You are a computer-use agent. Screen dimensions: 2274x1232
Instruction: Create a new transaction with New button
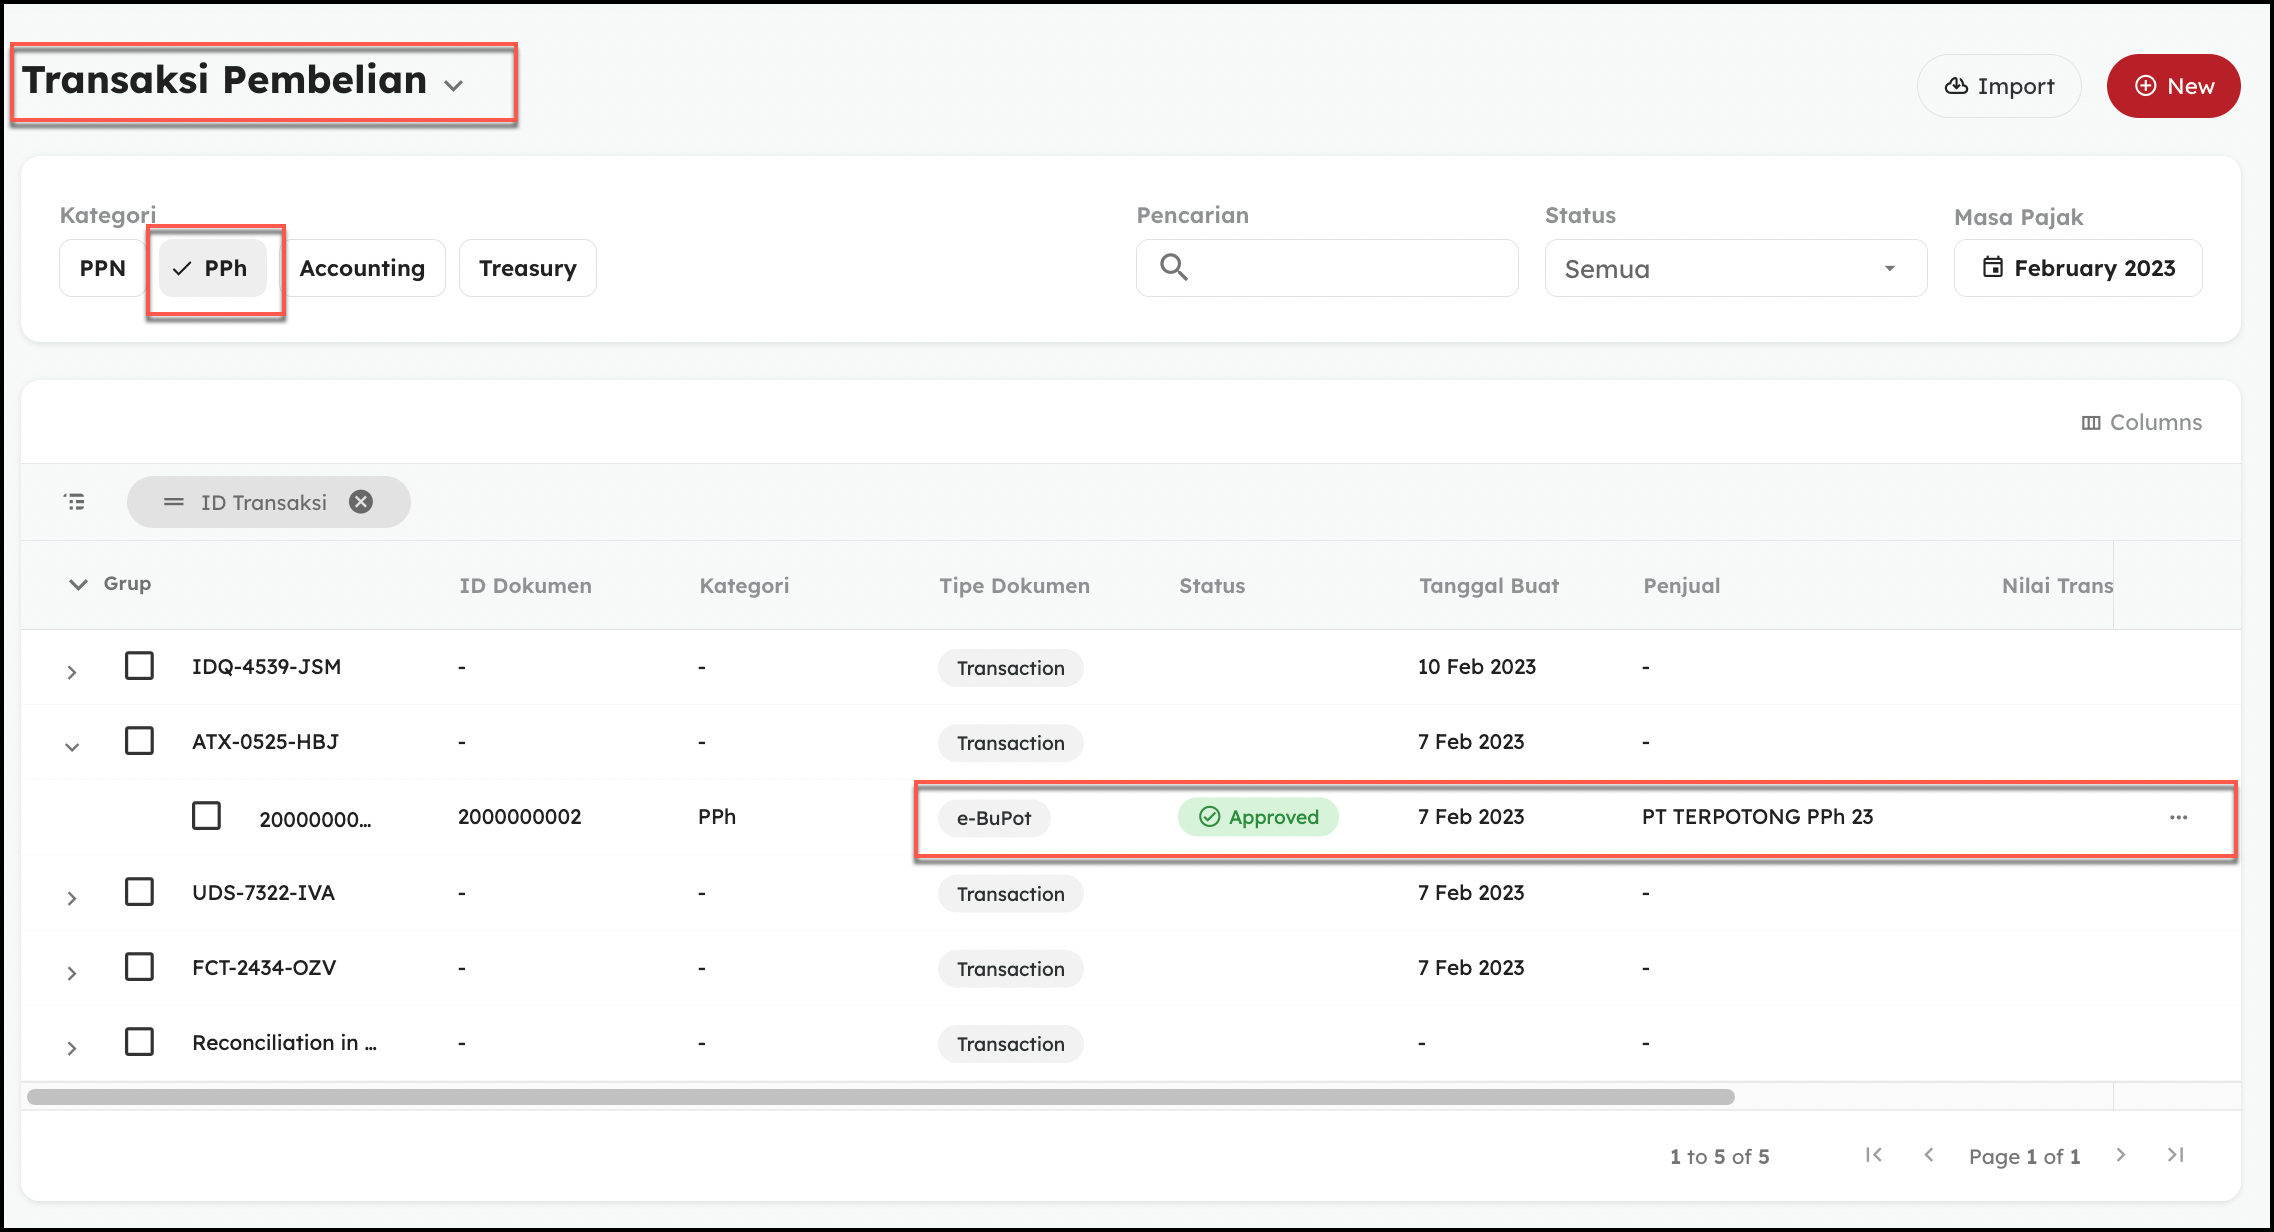(x=2173, y=86)
